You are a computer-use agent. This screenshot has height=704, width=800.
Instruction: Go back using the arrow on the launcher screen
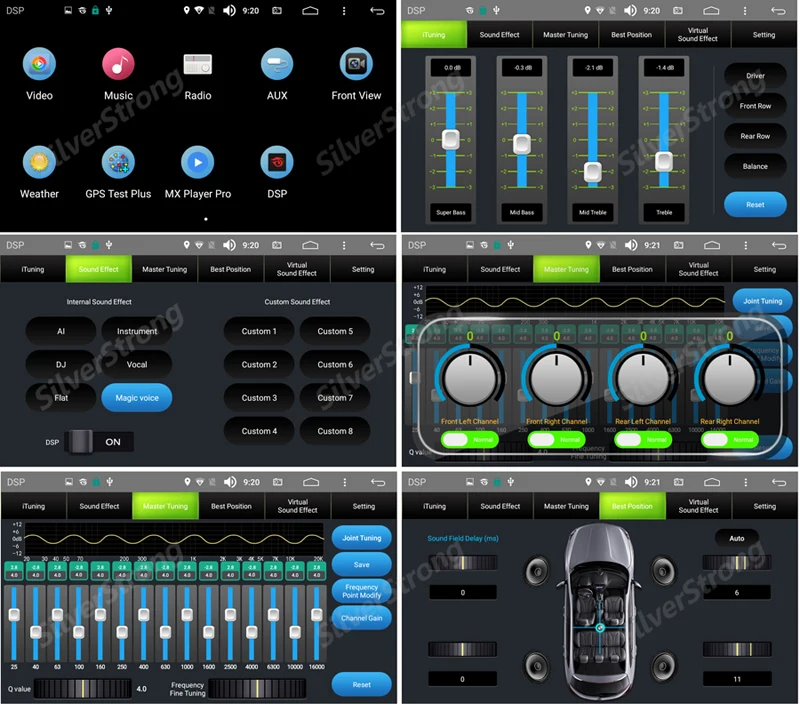[377, 11]
